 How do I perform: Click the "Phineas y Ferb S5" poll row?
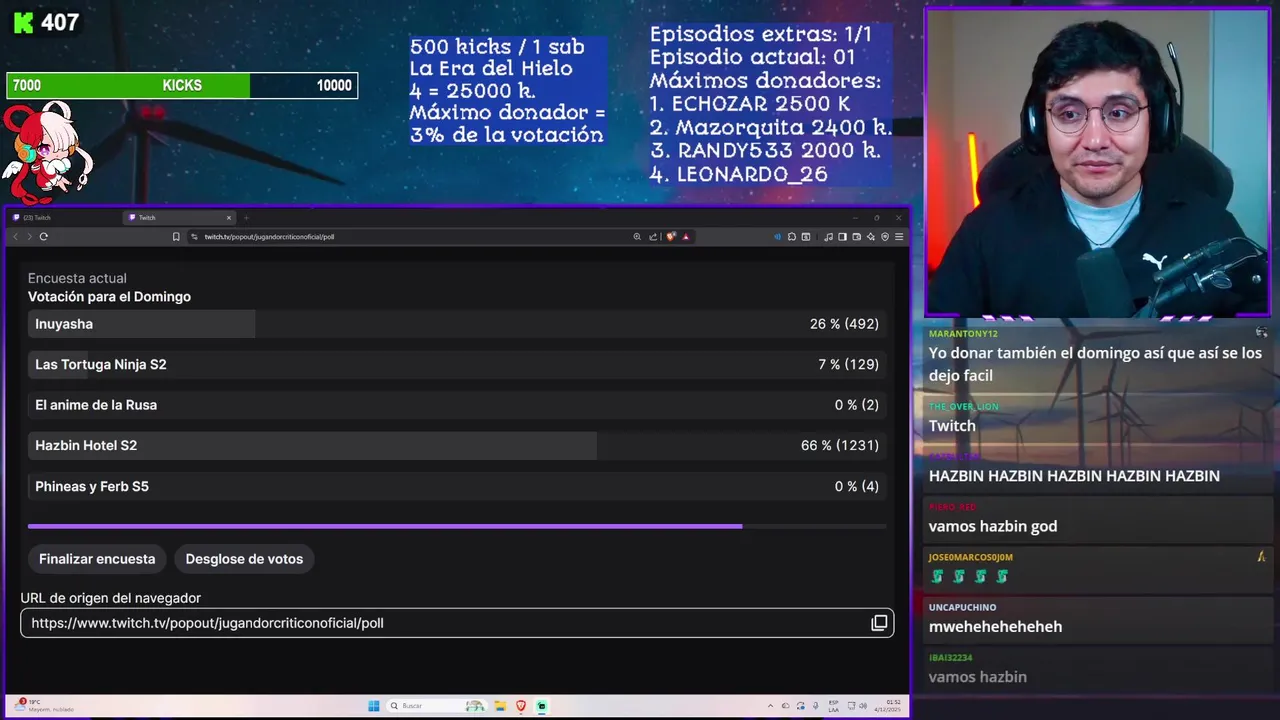(x=457, y=487)
